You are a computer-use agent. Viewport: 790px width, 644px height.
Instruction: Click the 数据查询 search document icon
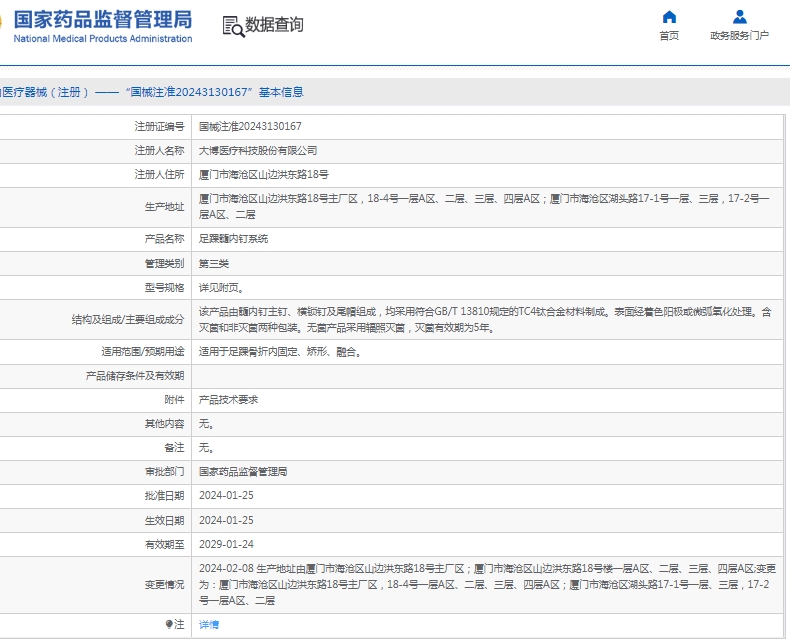click(233, 26)
